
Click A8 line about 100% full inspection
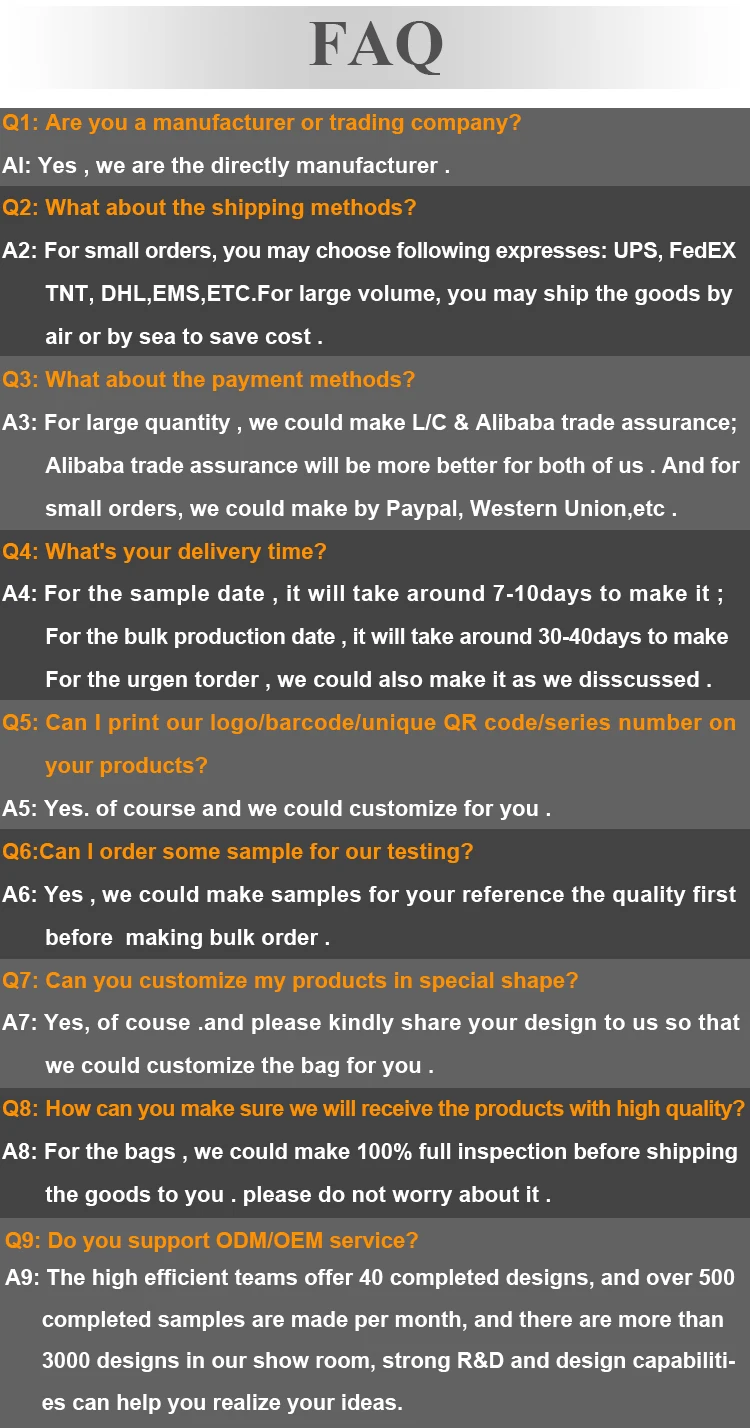[370, 1152]
